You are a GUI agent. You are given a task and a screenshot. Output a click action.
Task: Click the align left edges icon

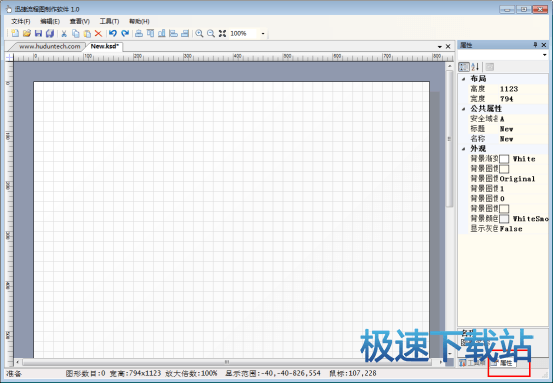pos(173,34)
